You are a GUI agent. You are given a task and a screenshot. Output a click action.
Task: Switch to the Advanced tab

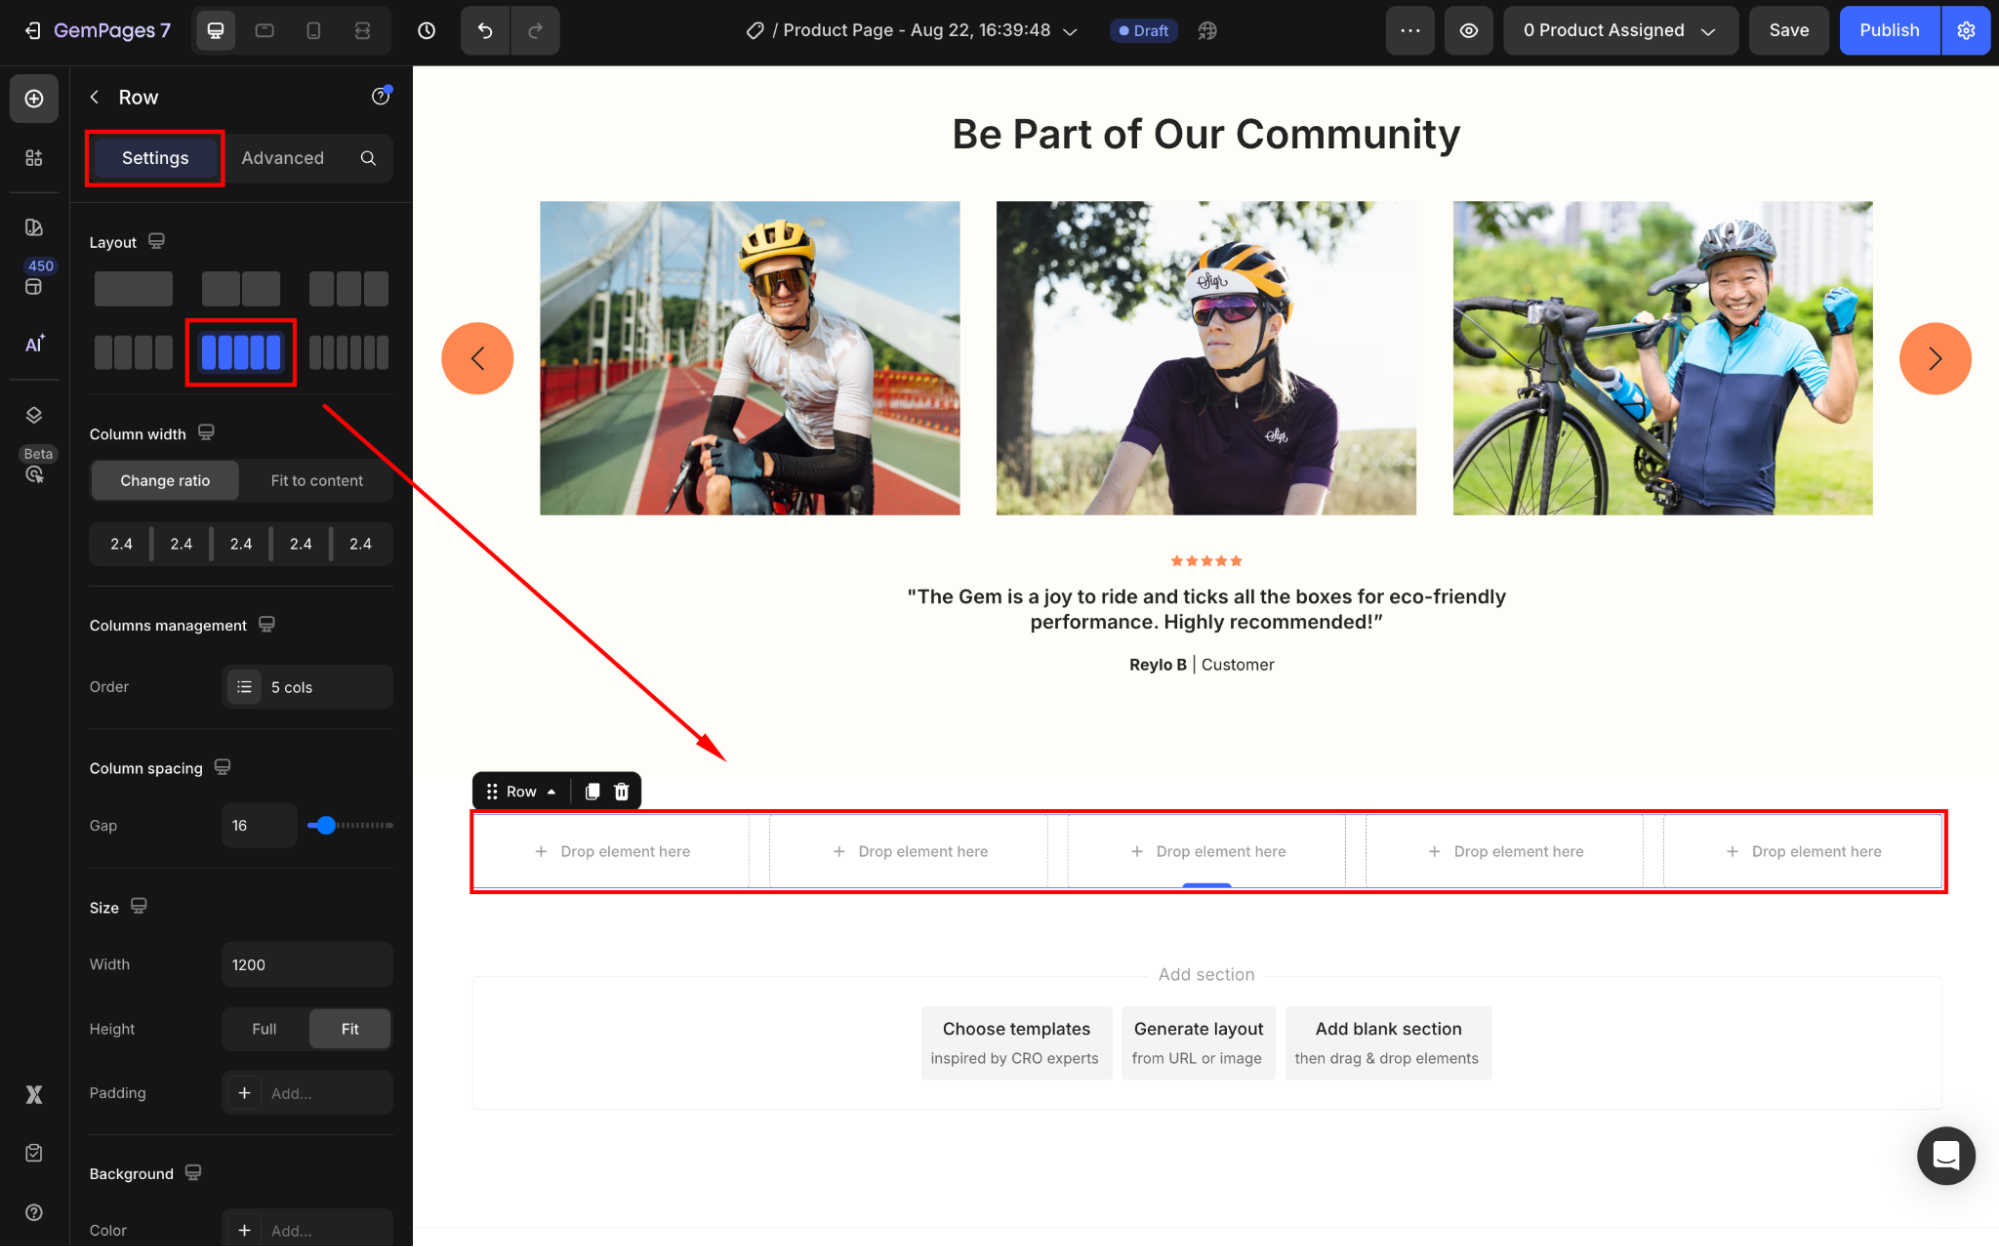[x=282, y=158]
